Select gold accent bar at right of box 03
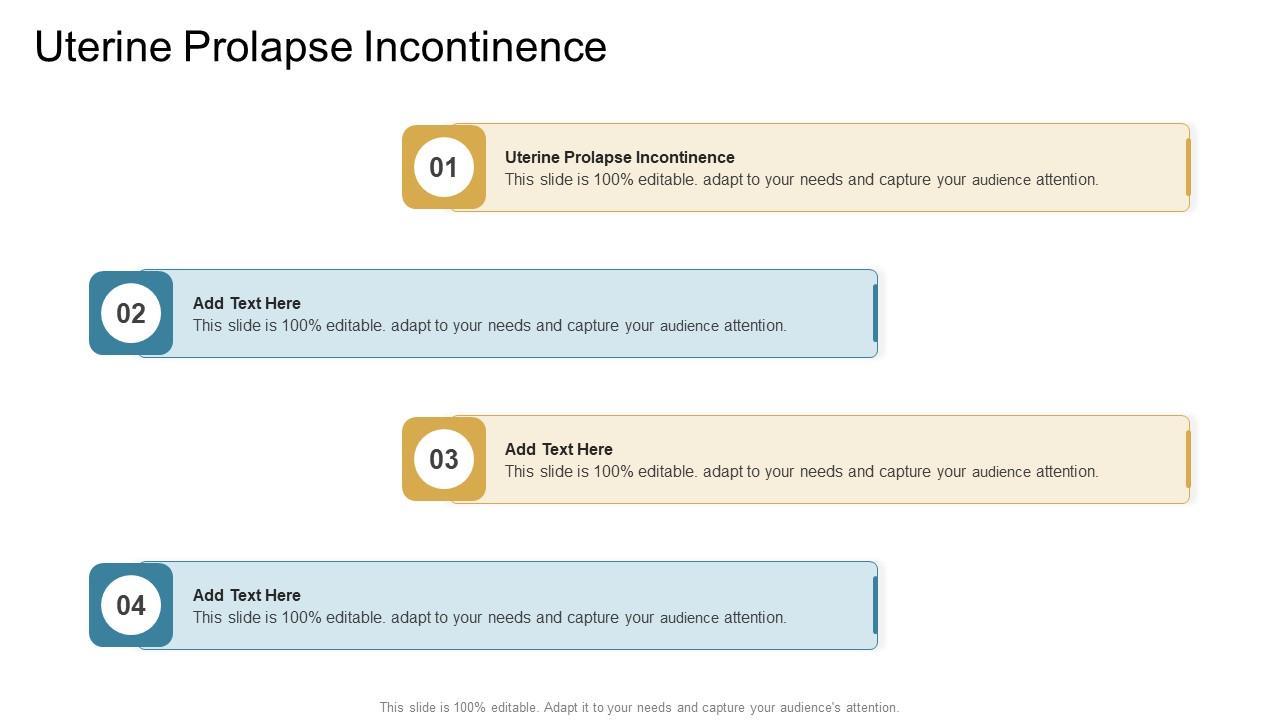 [1188, 459]
